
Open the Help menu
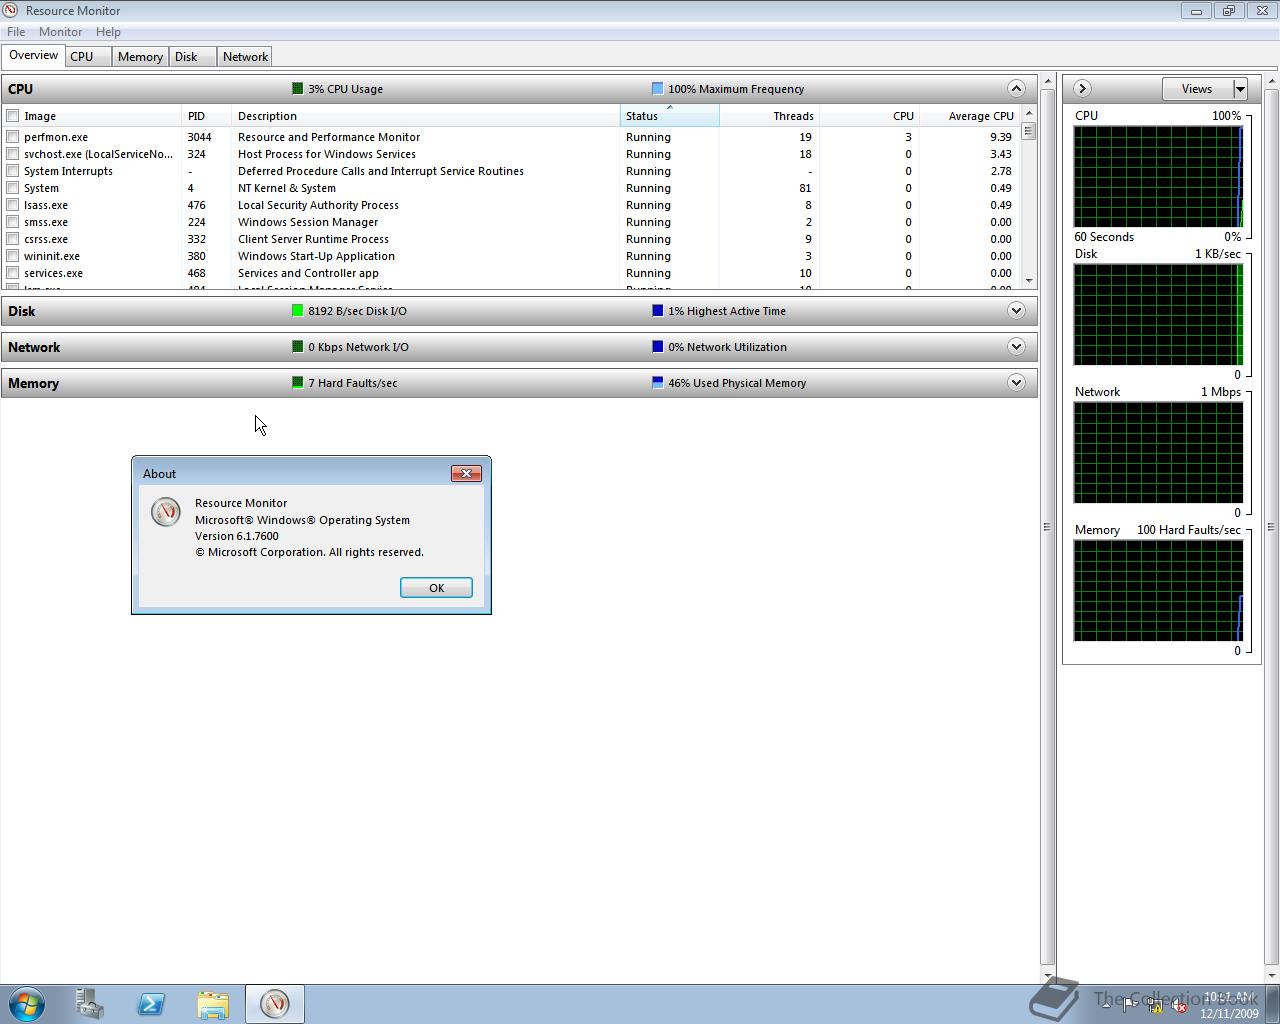108,32
